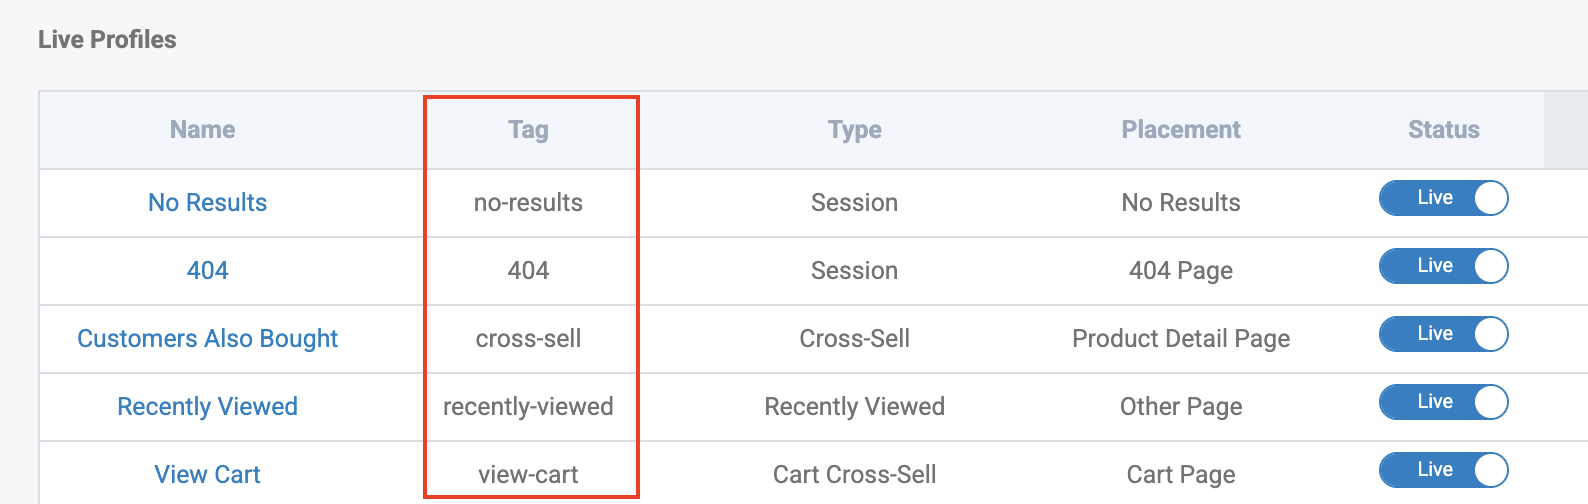This screenshot has width=1588, height=504.
Task: Select the no-results tag cell
Action: (528, 203)
